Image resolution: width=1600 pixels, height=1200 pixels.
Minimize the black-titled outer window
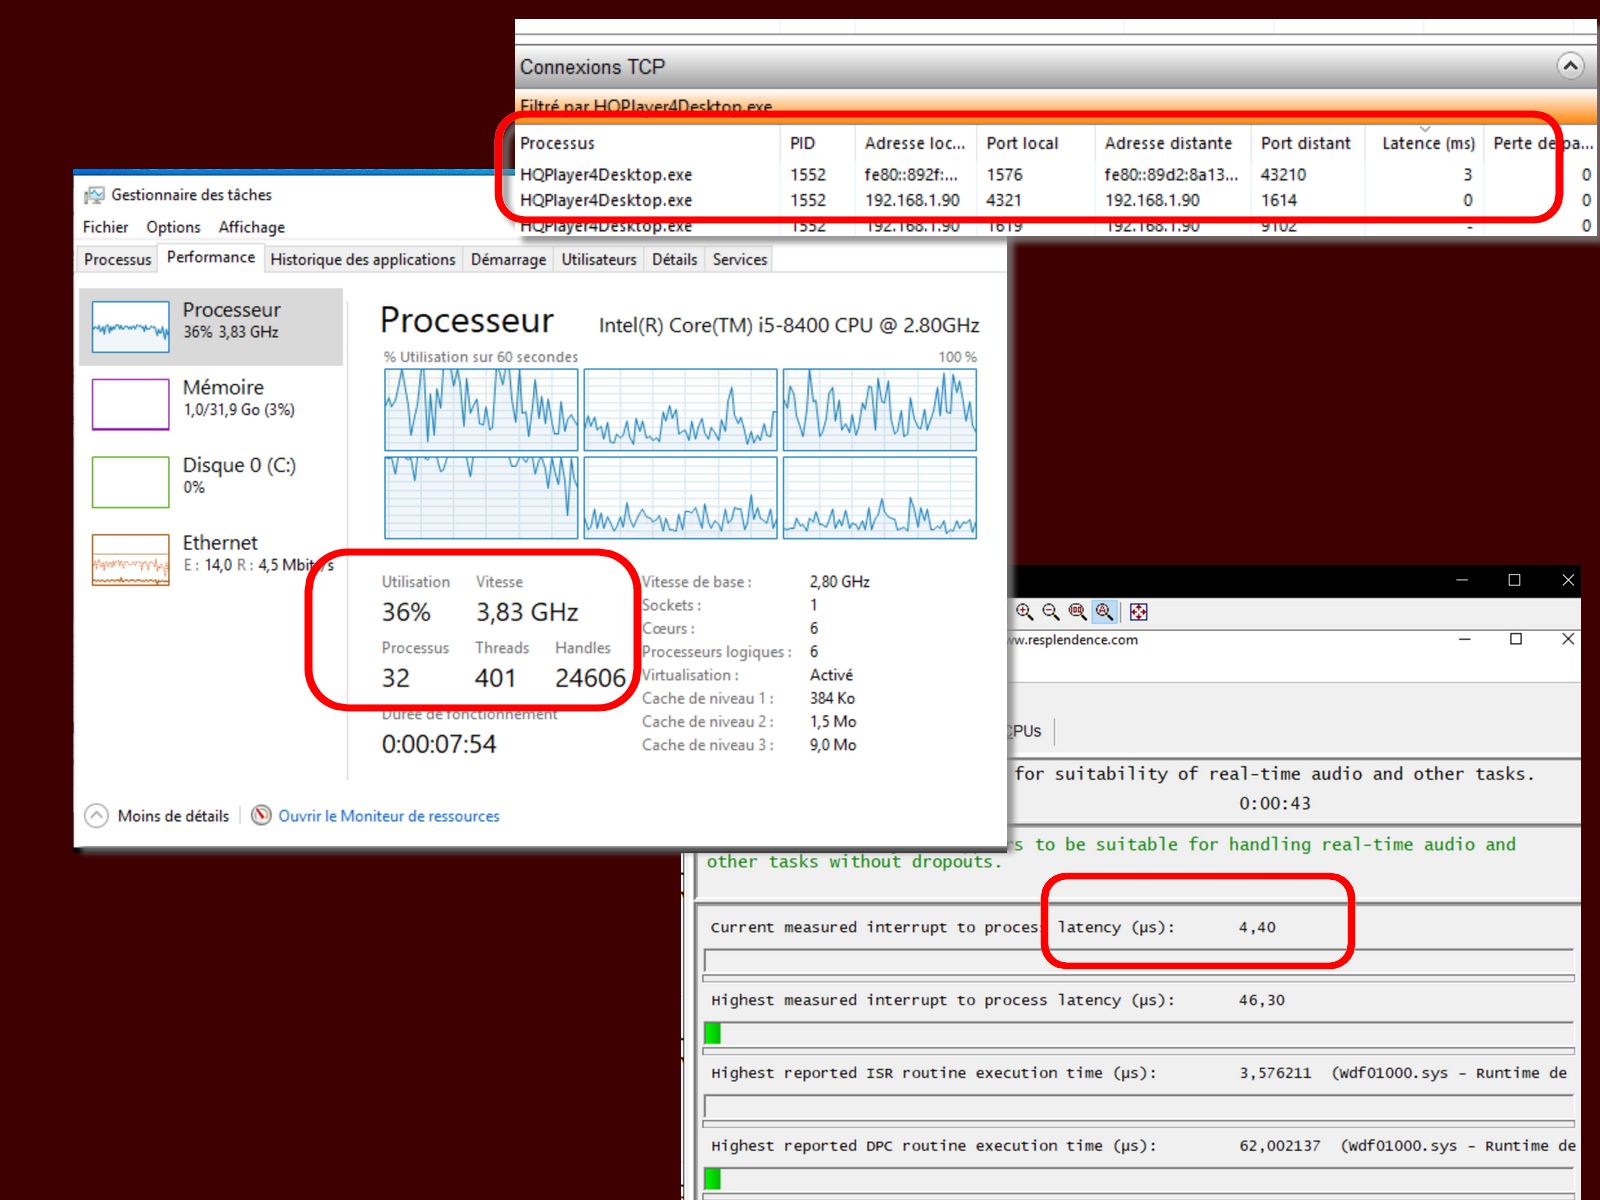[1462, 580]
